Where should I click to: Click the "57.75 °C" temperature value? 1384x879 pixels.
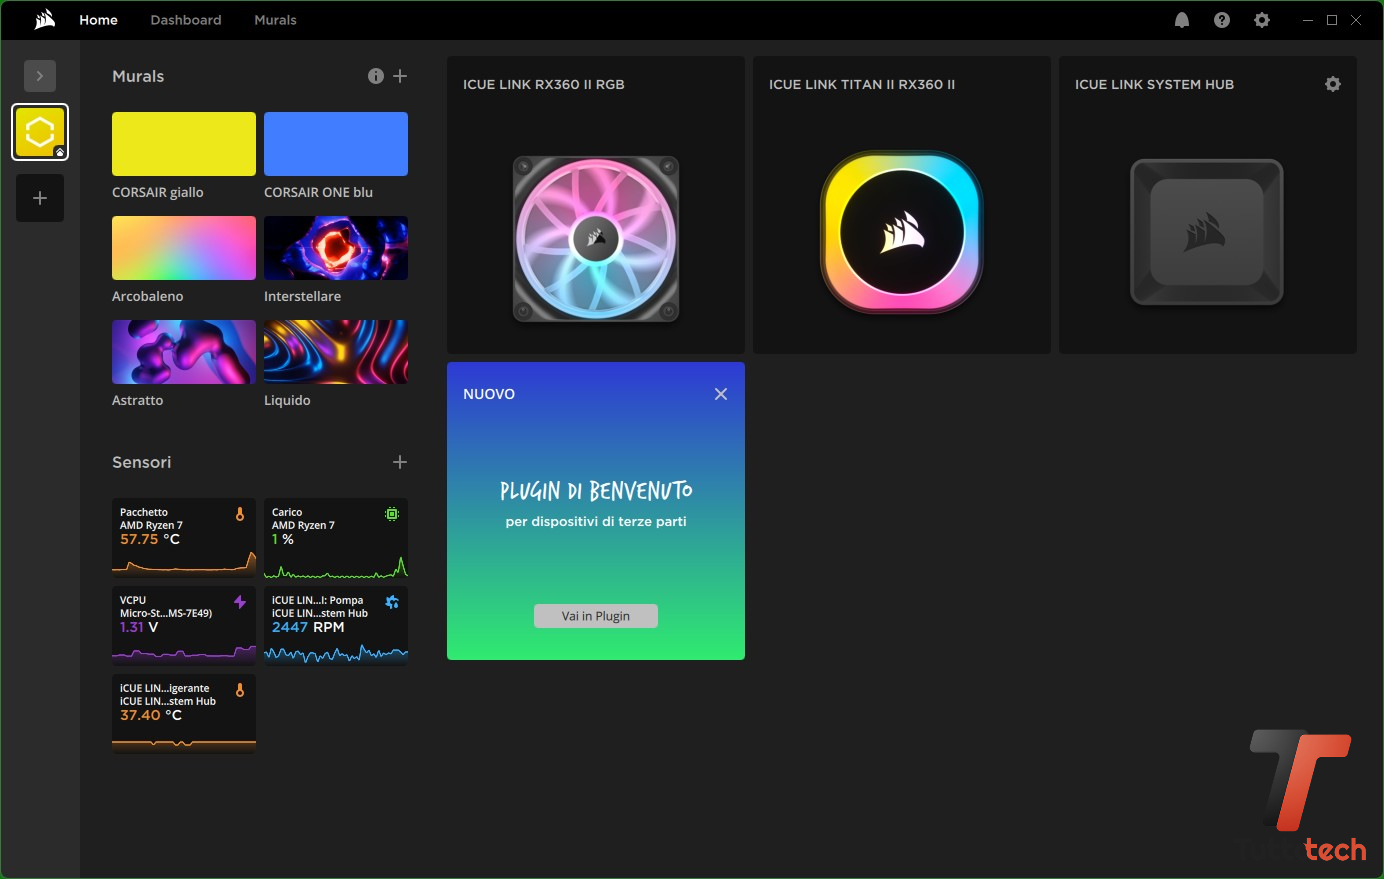(150, 539)
